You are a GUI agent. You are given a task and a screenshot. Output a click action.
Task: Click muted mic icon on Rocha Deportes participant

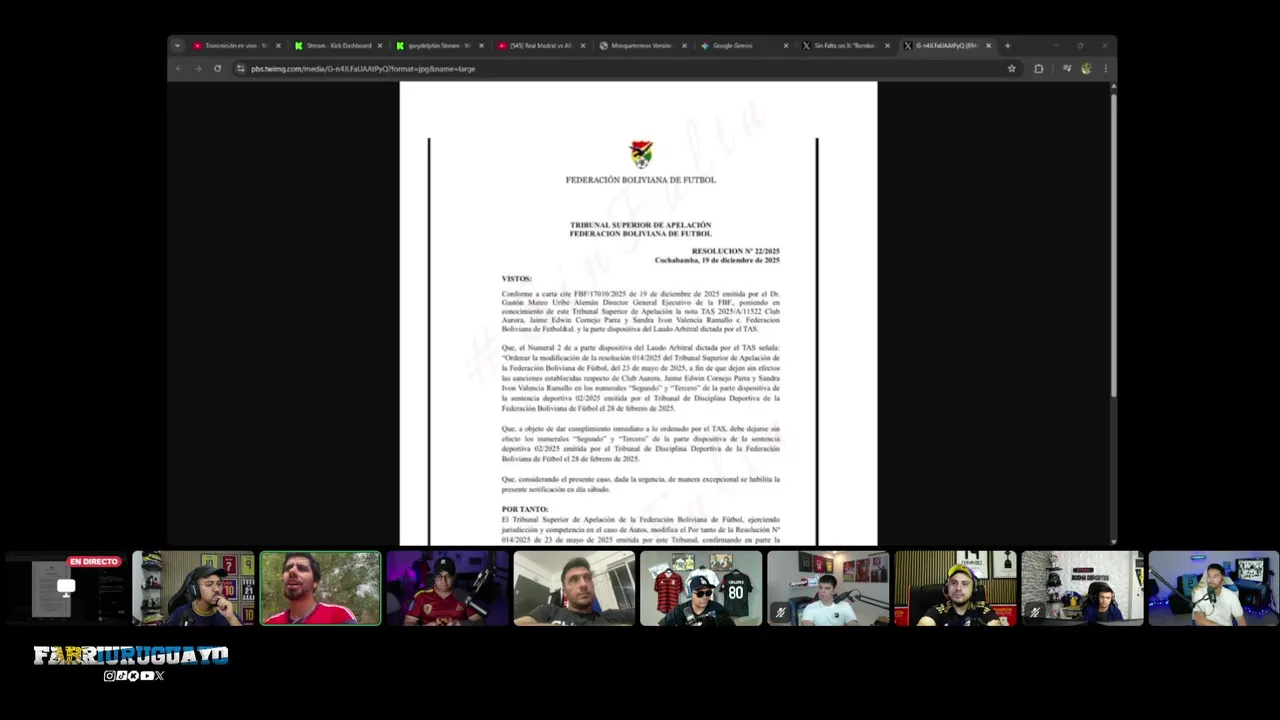click(x=1034, y=612)
